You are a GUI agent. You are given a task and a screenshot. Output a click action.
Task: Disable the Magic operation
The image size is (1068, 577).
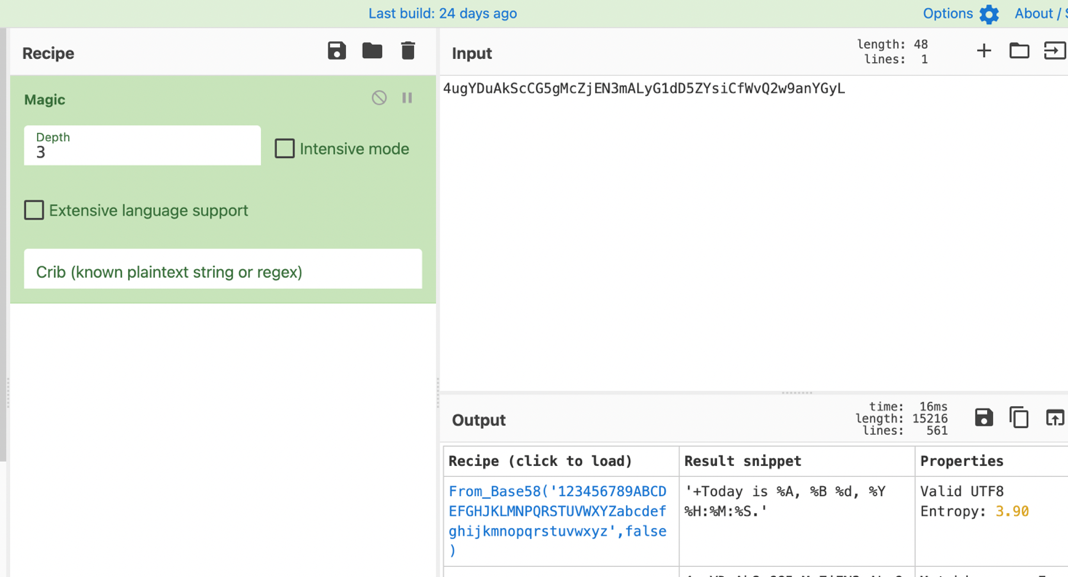point(379,98)
